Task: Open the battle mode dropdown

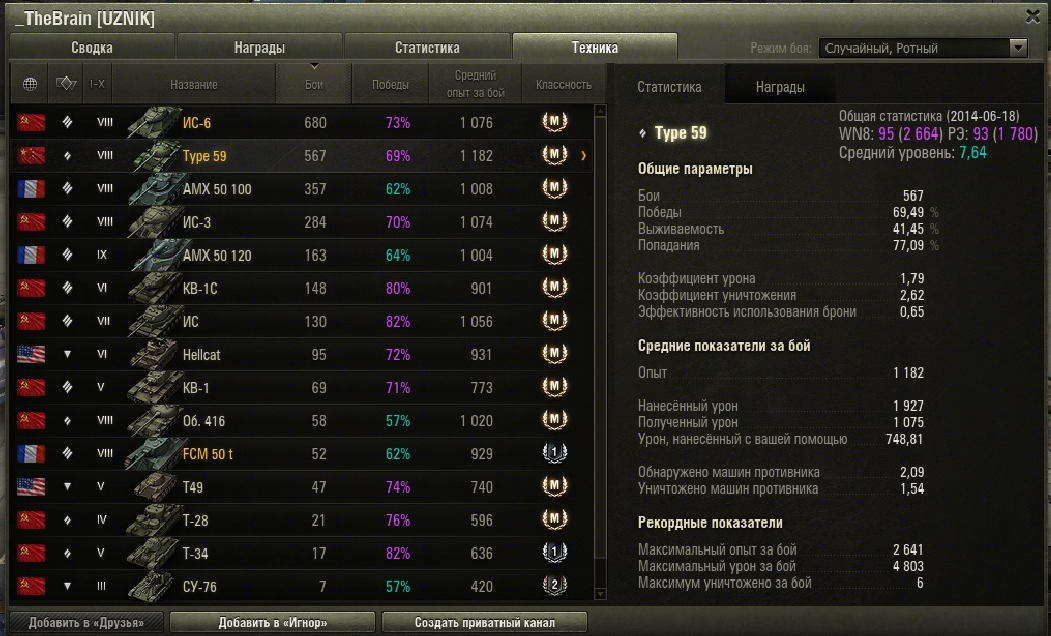Action: (923, 48)
